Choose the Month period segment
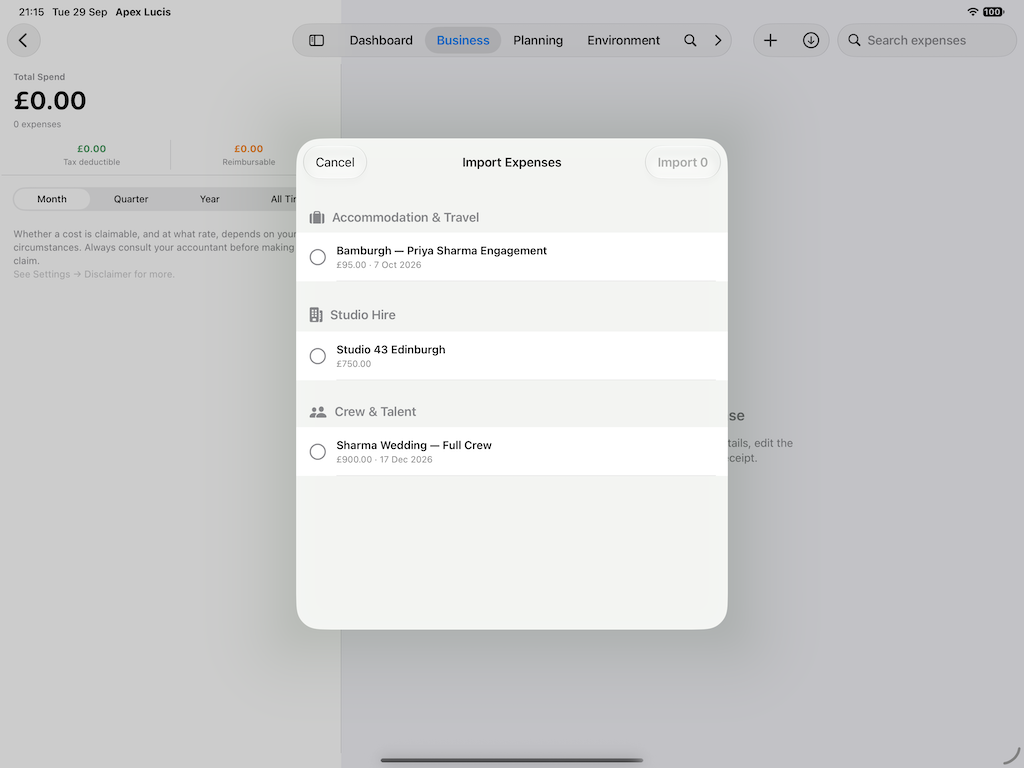The image size is (1024, 768). (52, 199)
